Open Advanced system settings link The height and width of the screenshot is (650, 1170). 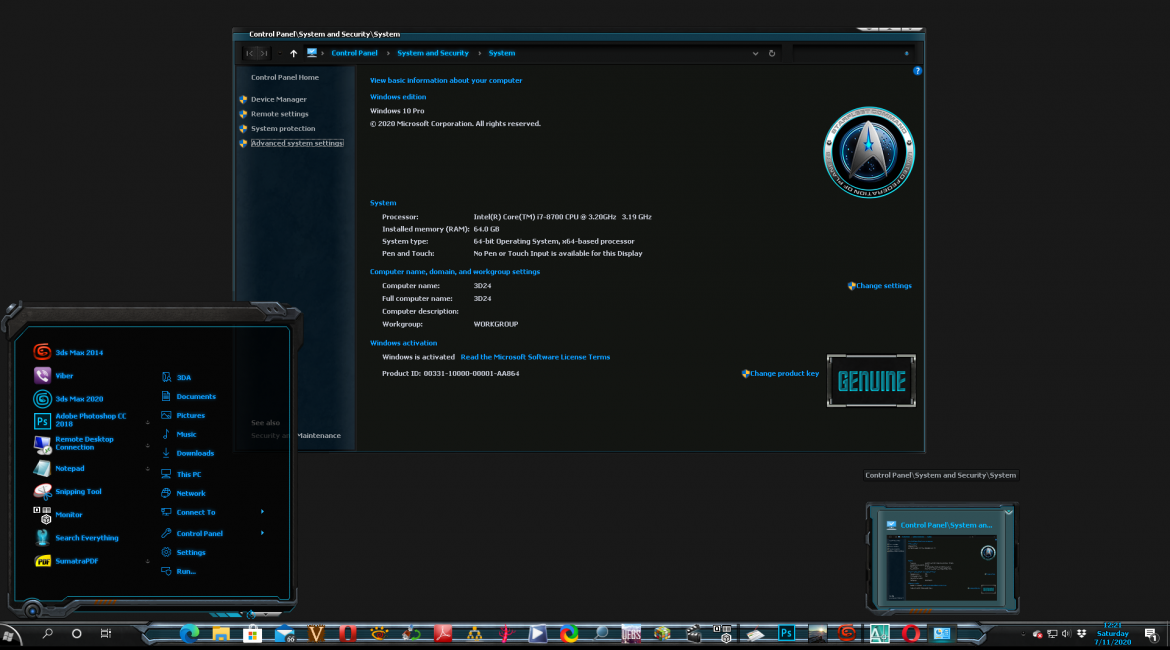(x=297, y=143)
